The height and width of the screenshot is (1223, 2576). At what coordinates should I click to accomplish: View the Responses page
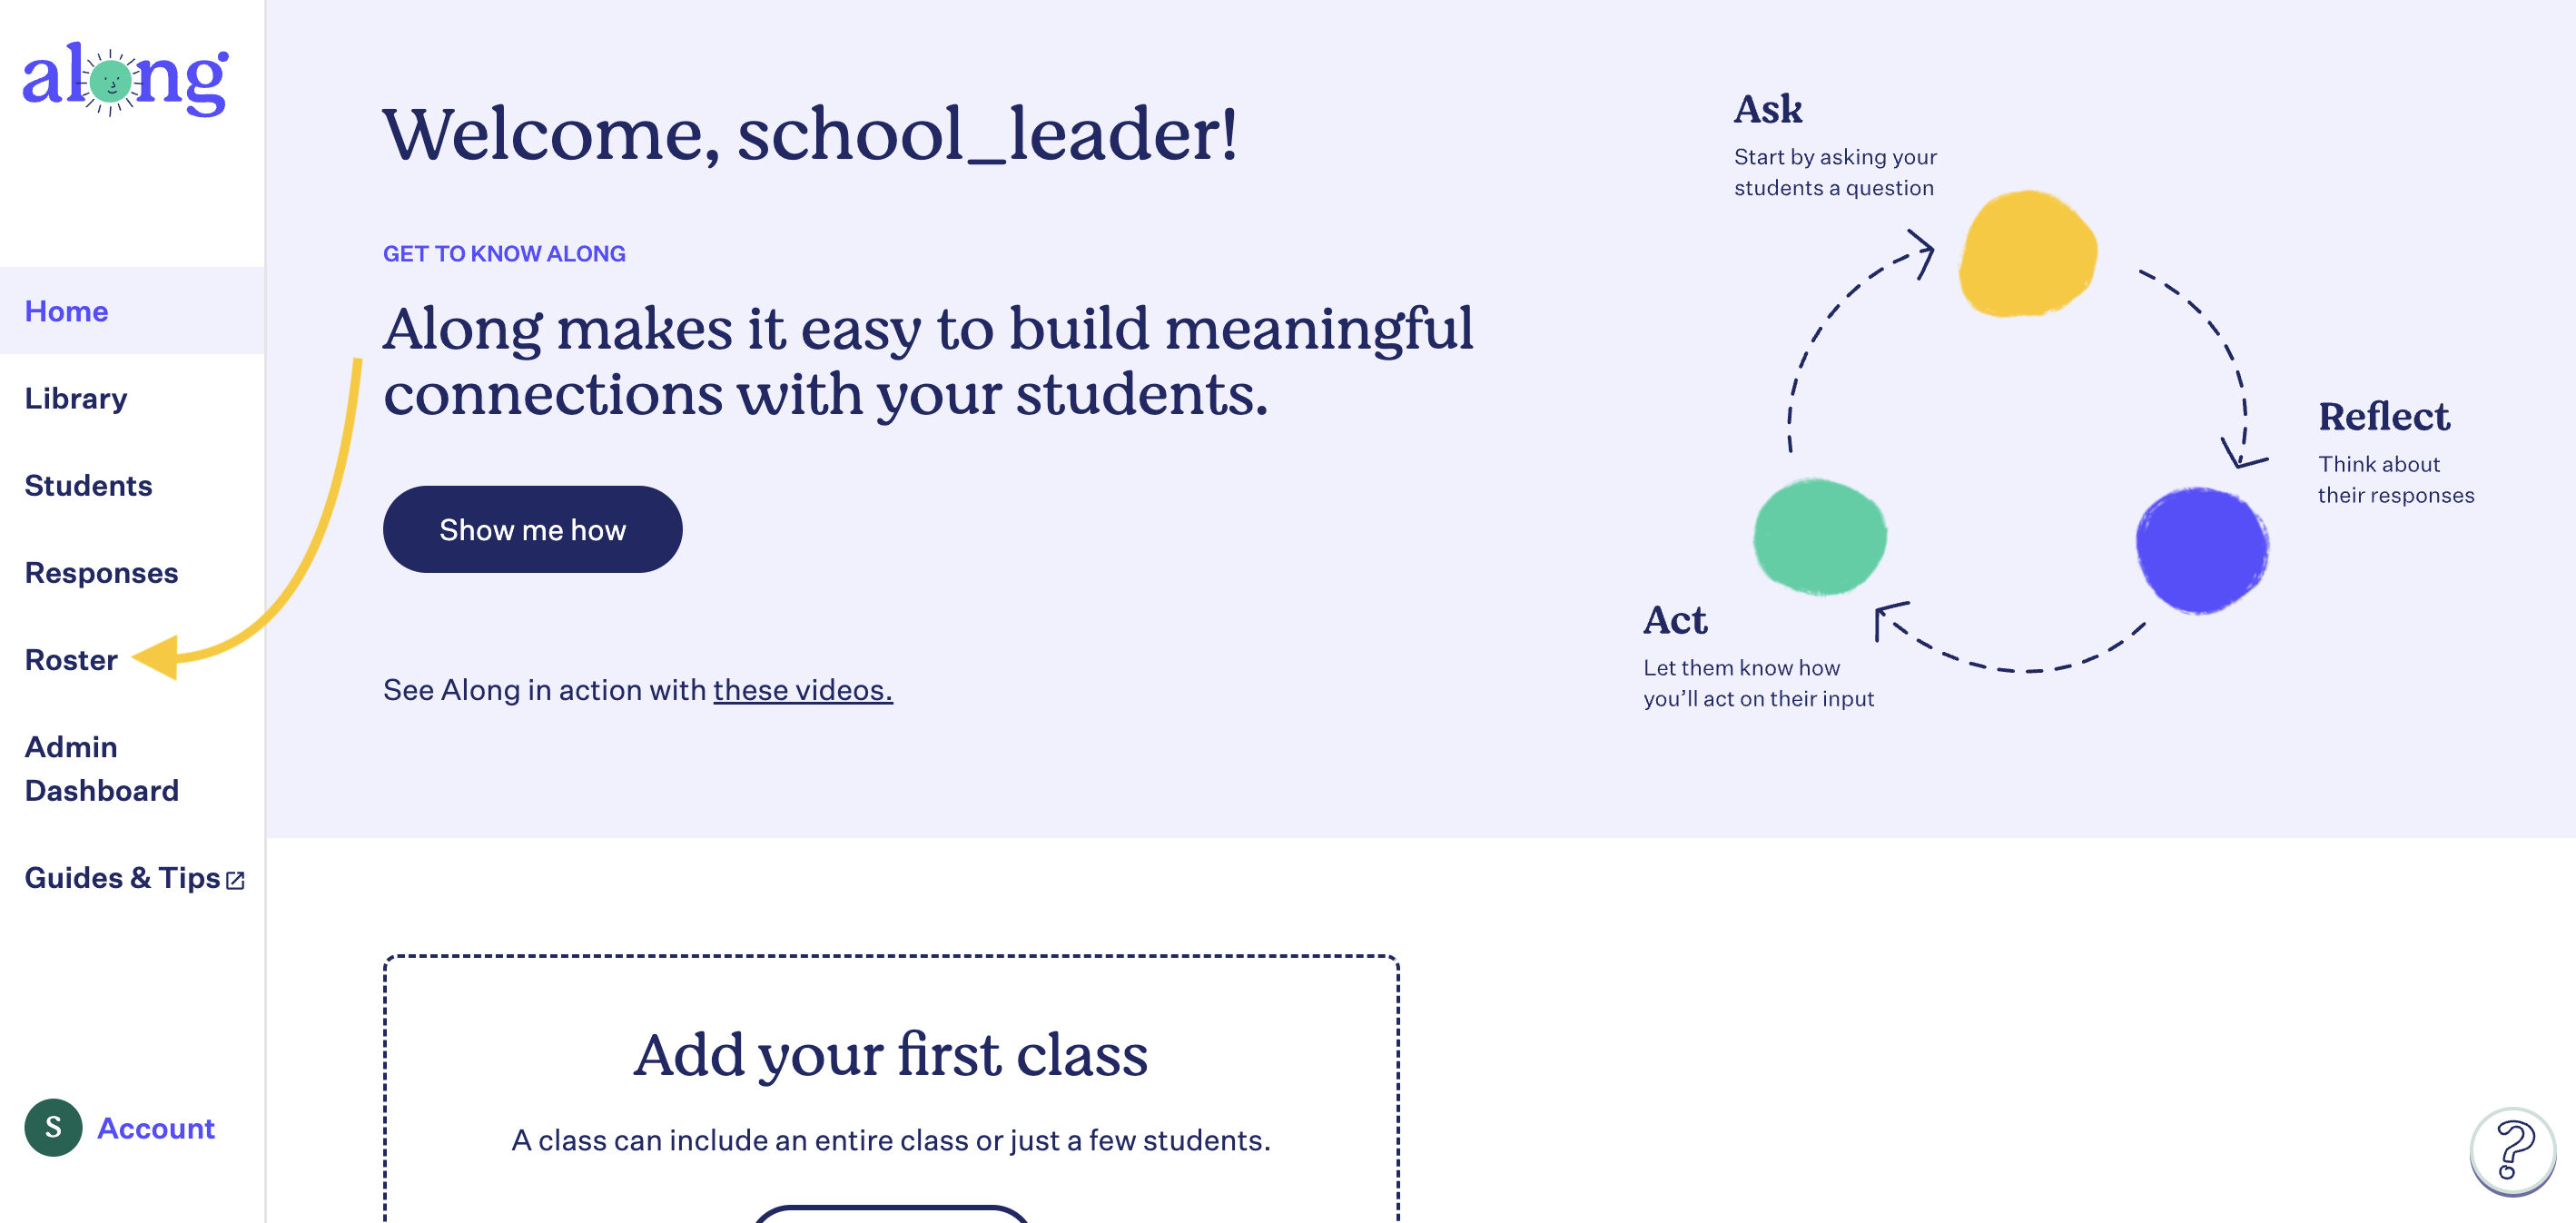point(102,572)
